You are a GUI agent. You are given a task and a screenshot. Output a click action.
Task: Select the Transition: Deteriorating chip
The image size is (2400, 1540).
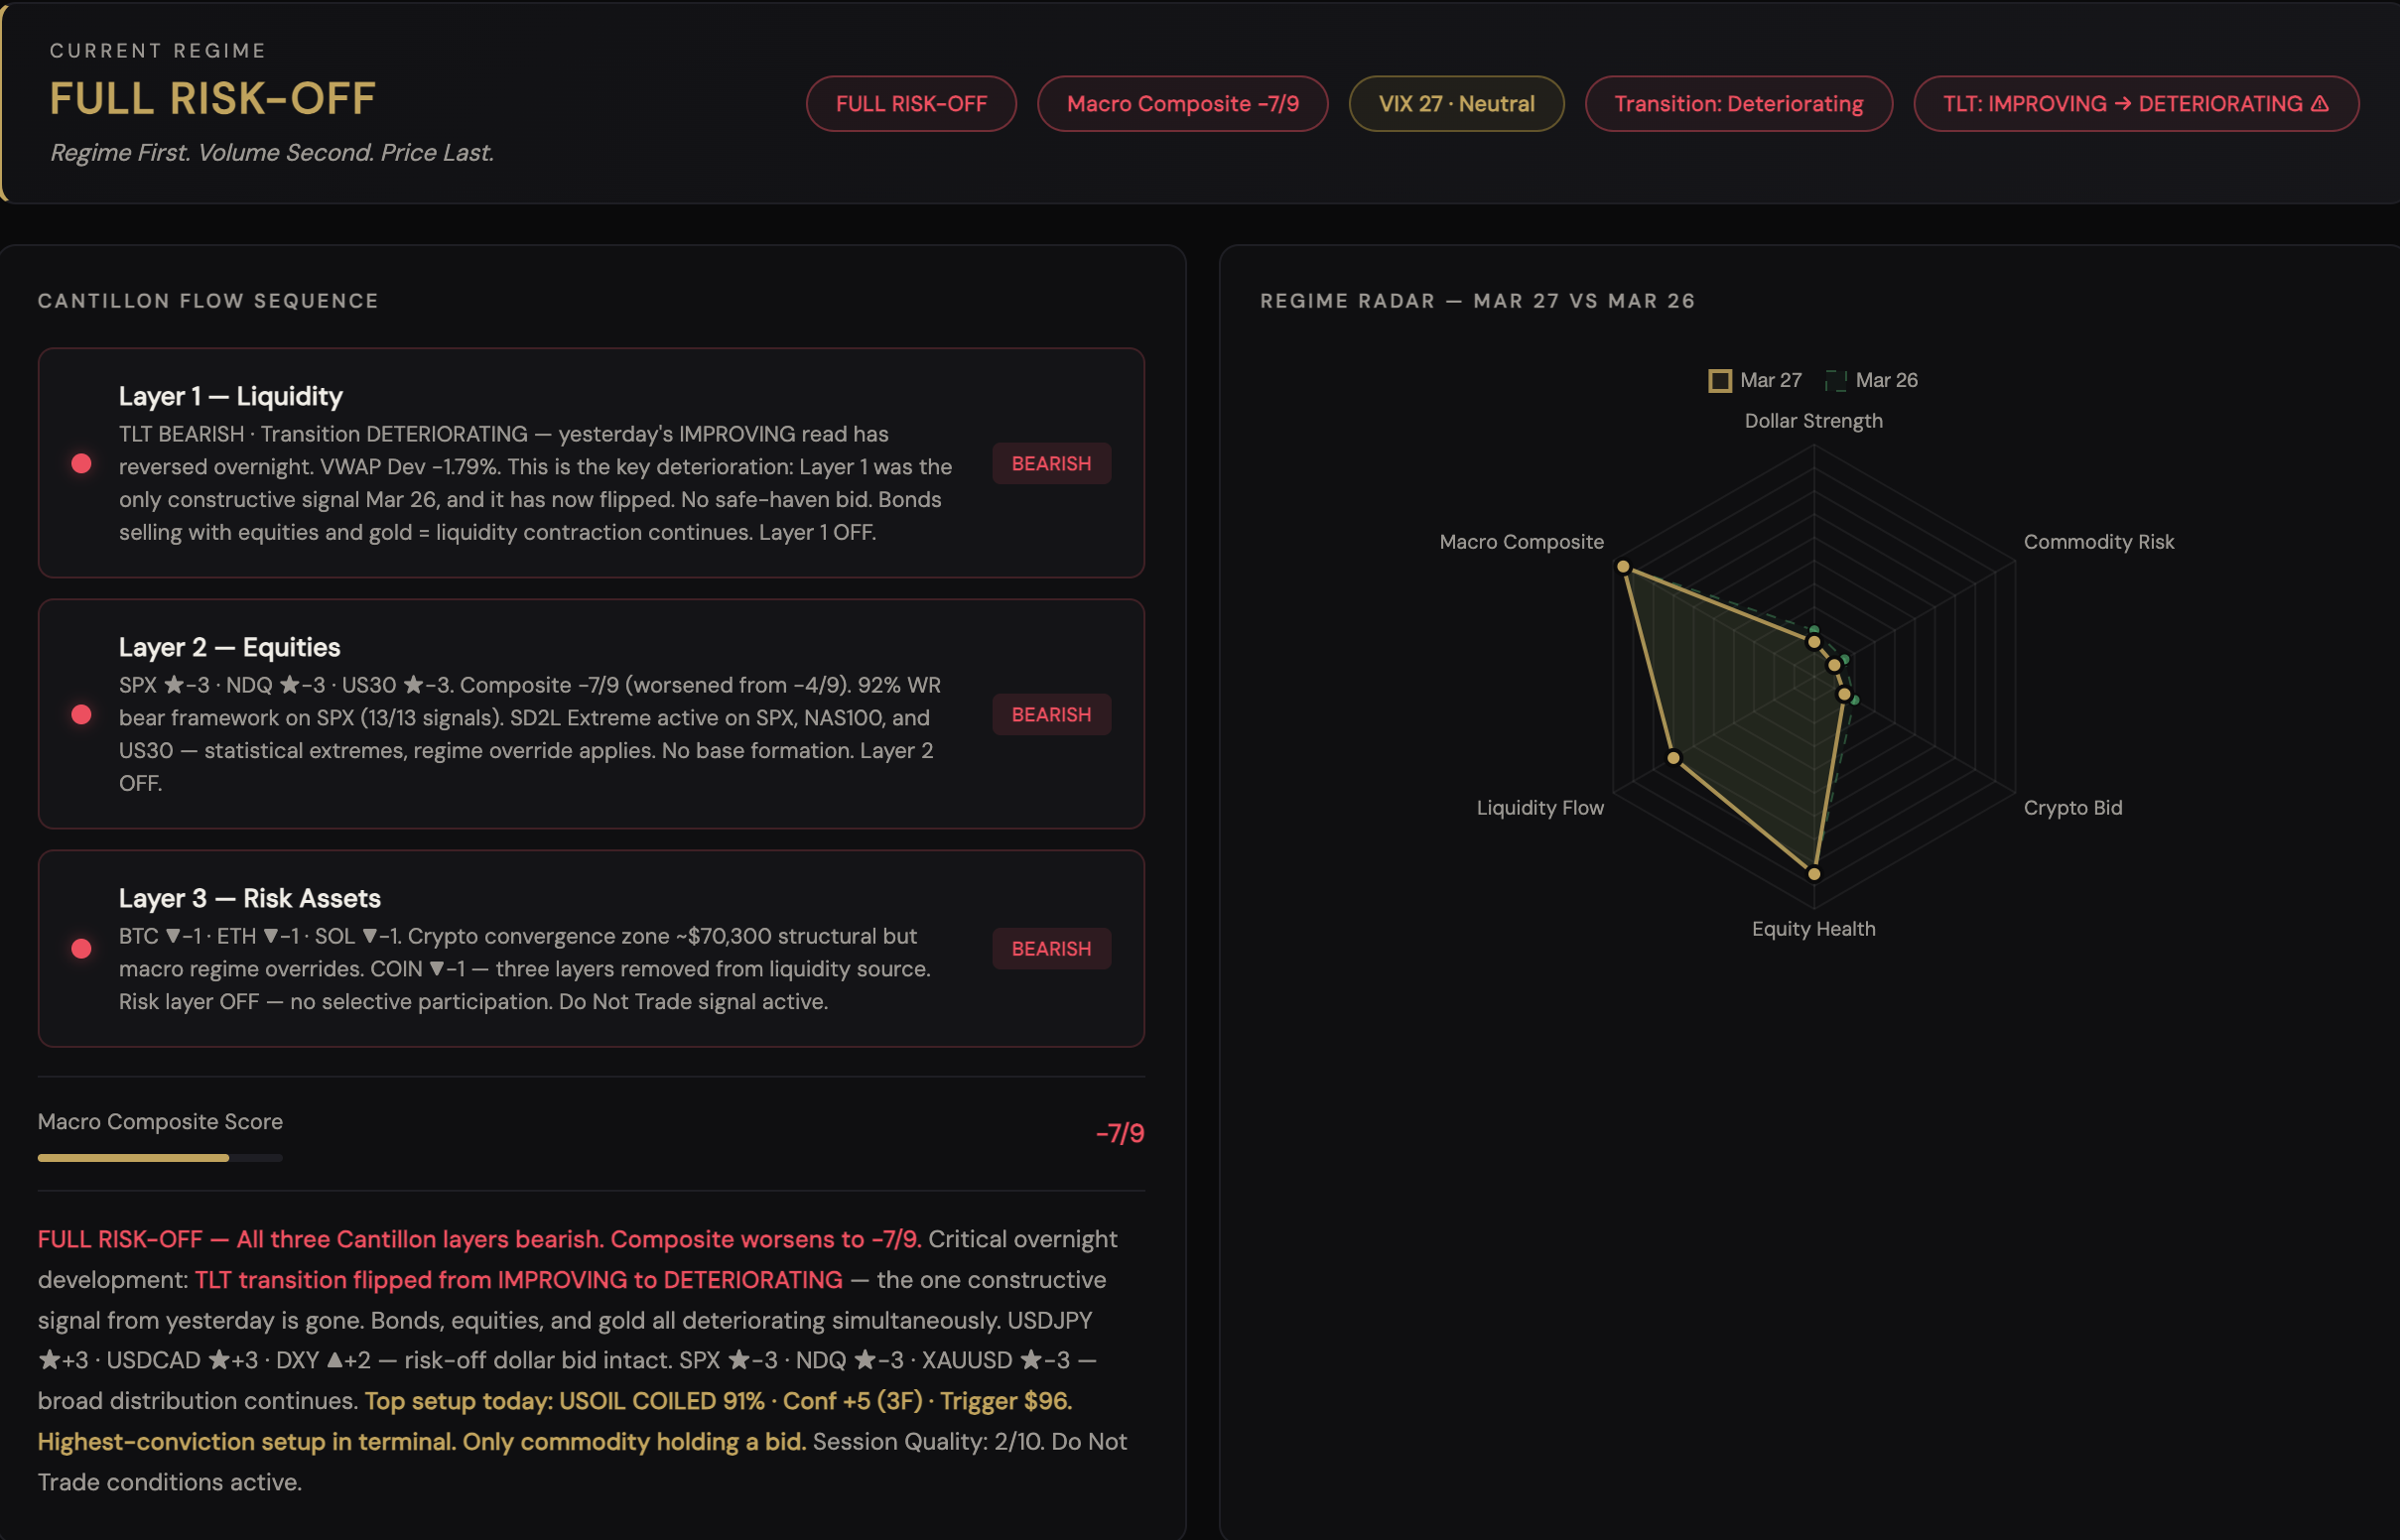coord(1738,103)
